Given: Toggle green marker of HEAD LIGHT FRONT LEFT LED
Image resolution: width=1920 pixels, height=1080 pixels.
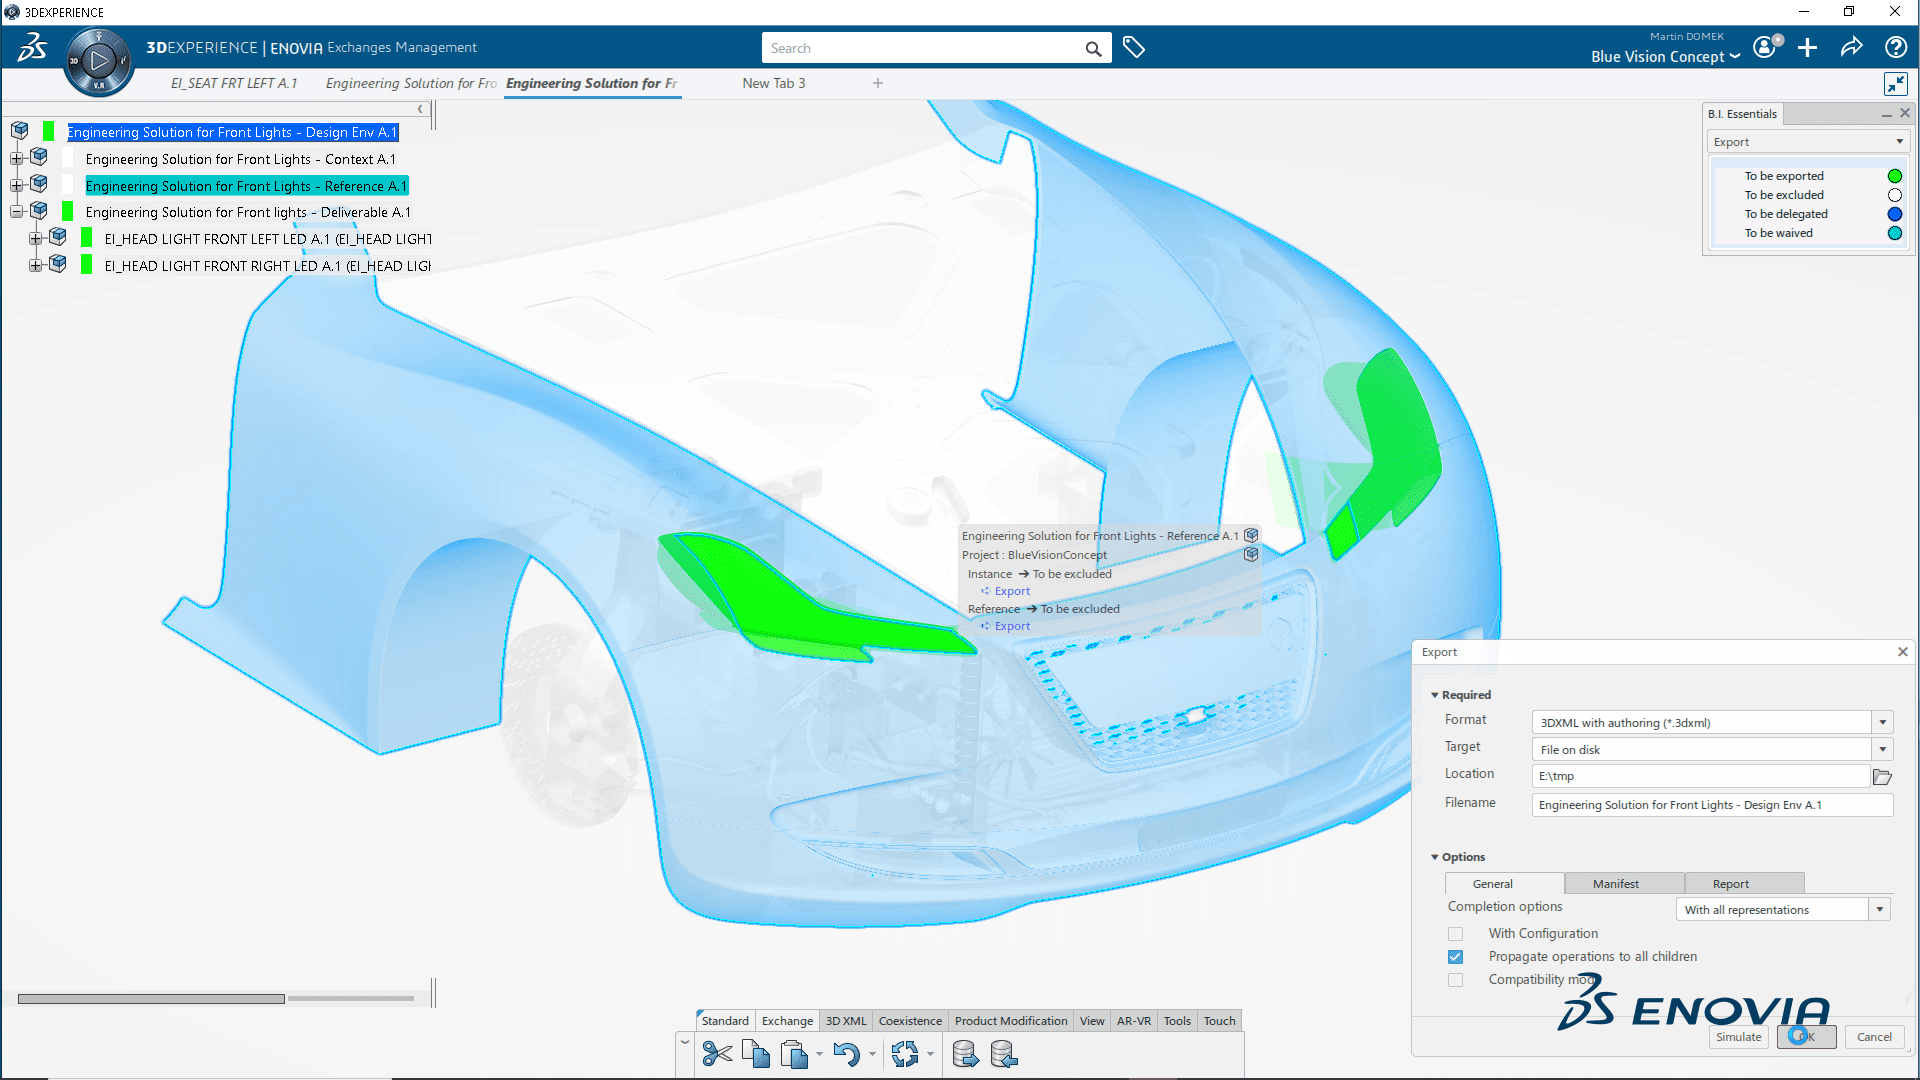Looking at the screenshot, I should coord(86,238).
